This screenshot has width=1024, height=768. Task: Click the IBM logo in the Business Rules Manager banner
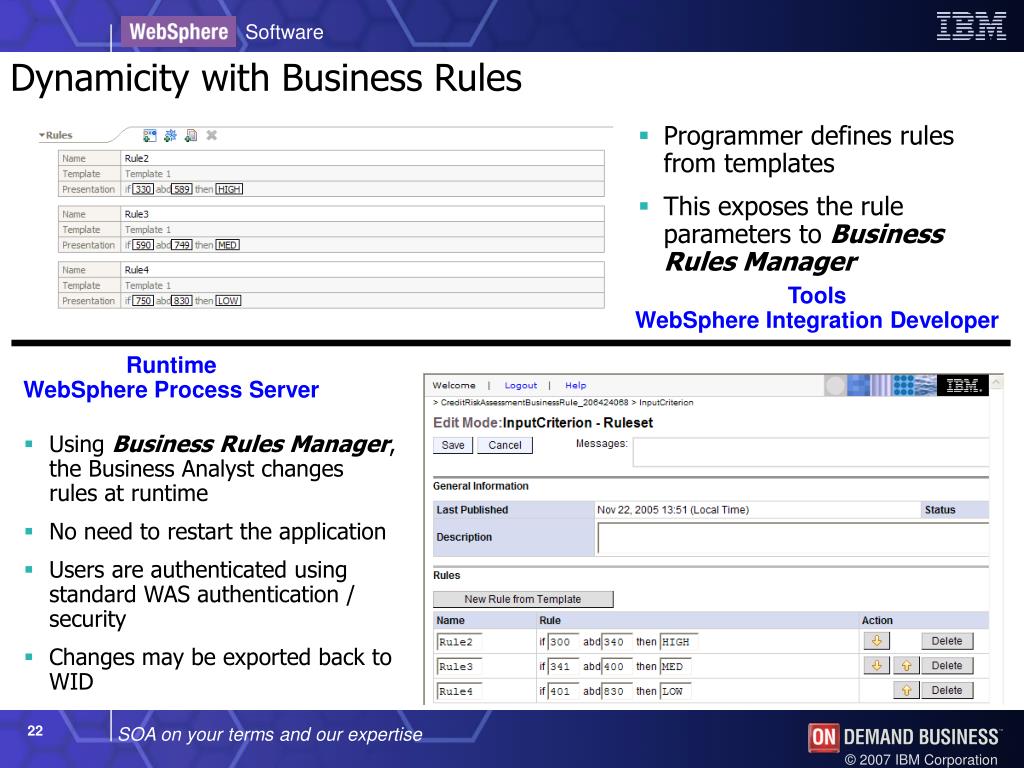(x=963, y=385)
